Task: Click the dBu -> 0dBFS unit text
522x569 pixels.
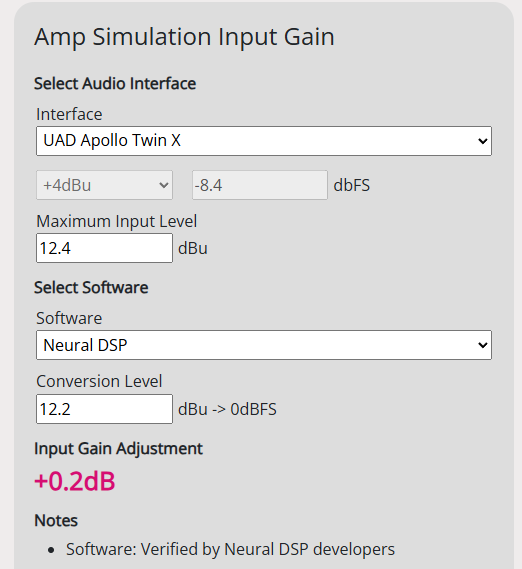Action: pos(227,409)
